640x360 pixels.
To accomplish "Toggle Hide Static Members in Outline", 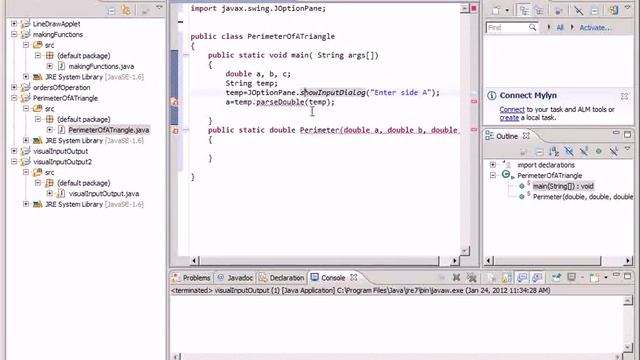I will pyautogui.click(x=584, y=152).
